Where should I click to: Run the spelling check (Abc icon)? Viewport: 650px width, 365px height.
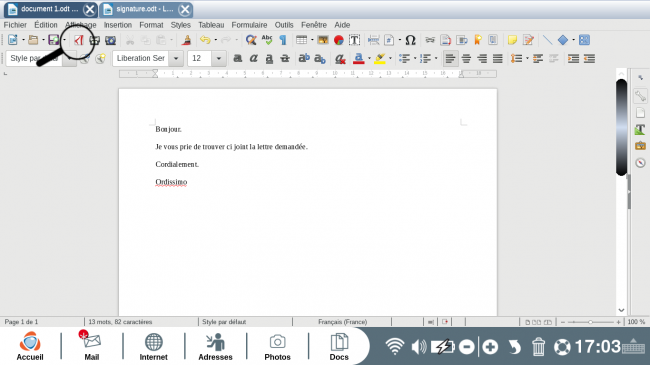[x=267, y=40]
